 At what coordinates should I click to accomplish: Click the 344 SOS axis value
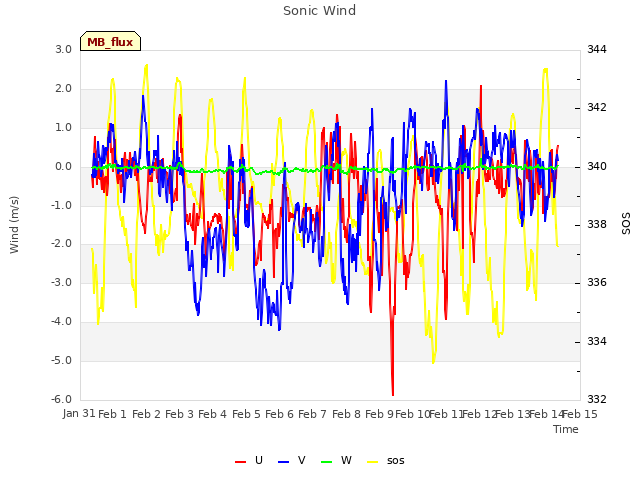(597, 50)
